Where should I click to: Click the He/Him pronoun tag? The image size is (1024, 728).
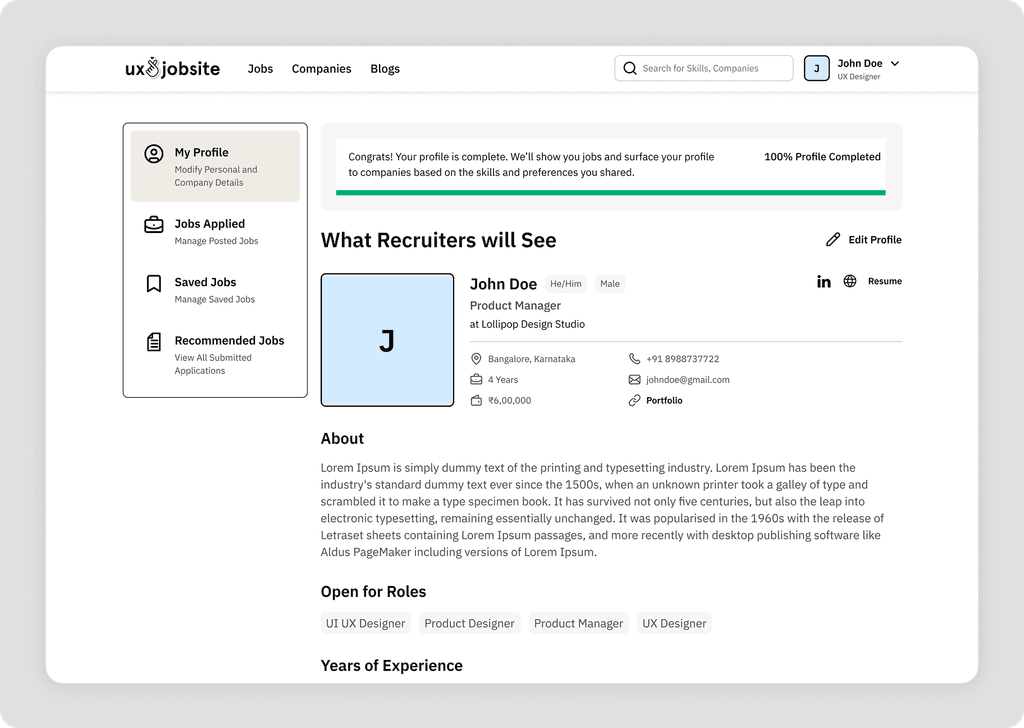coord(566,283)
